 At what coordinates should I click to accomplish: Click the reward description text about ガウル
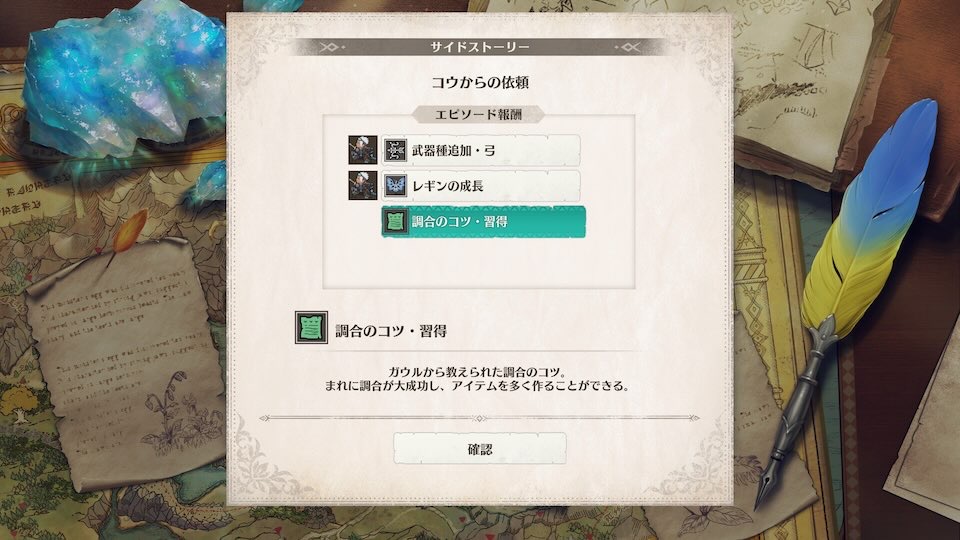pyautogui.click(x=477, y=379)
